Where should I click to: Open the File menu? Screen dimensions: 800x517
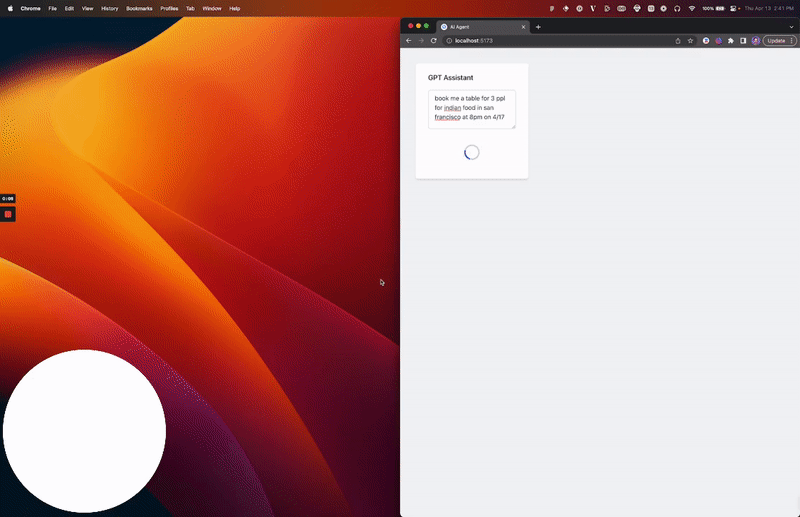coord(53,8)
